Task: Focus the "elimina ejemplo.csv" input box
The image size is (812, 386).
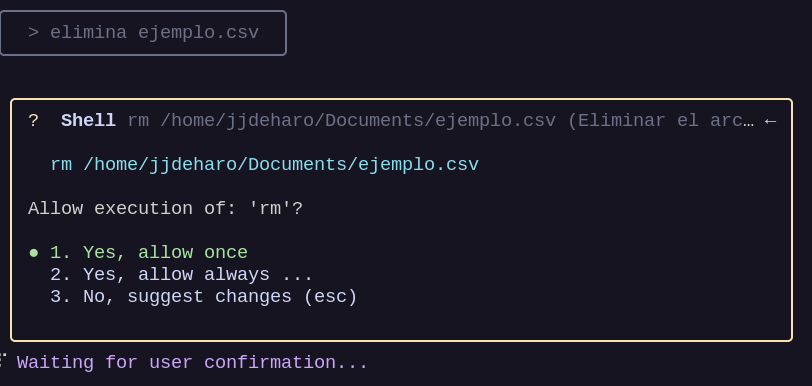Action: coord(143,33)
